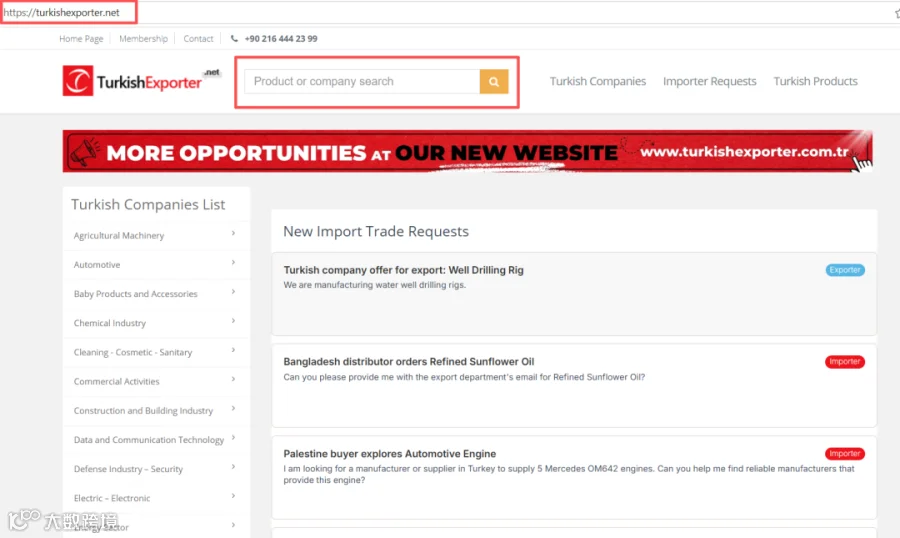Open Cleaning - Cosmetic - Sanitary category
The width and height of the screenshot is (900, 538).
click(x=133, y=352)
